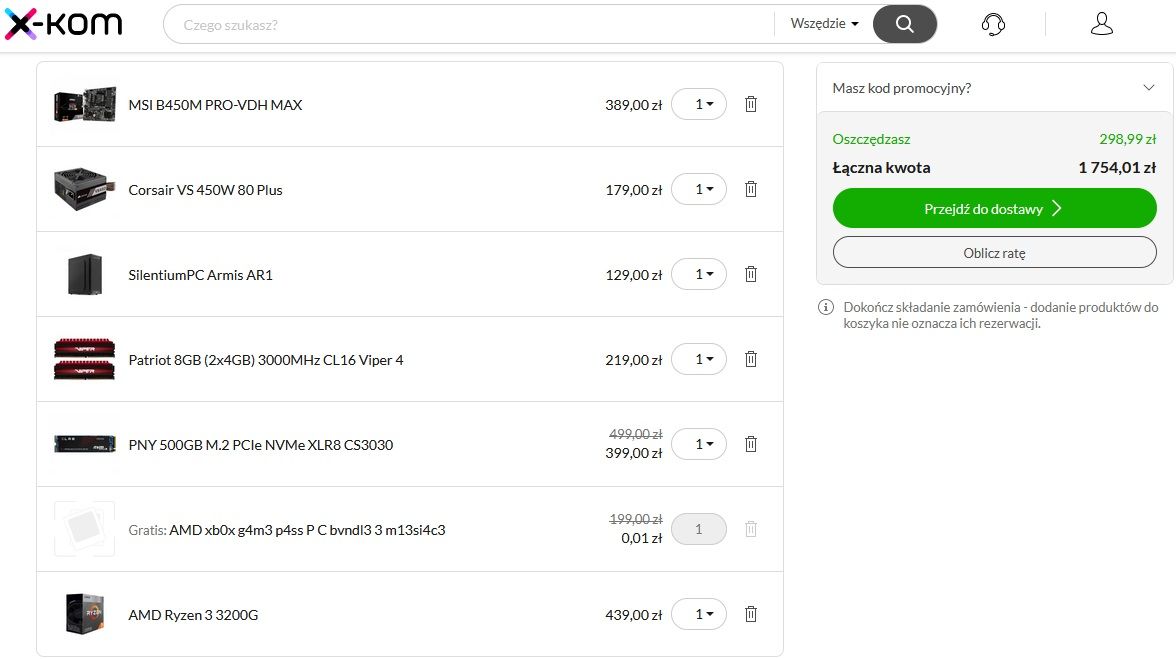Click the Oblicz ratę button
Viewport: 1176px width, 659px height.
pyautogui.click(x=994, y=253)
